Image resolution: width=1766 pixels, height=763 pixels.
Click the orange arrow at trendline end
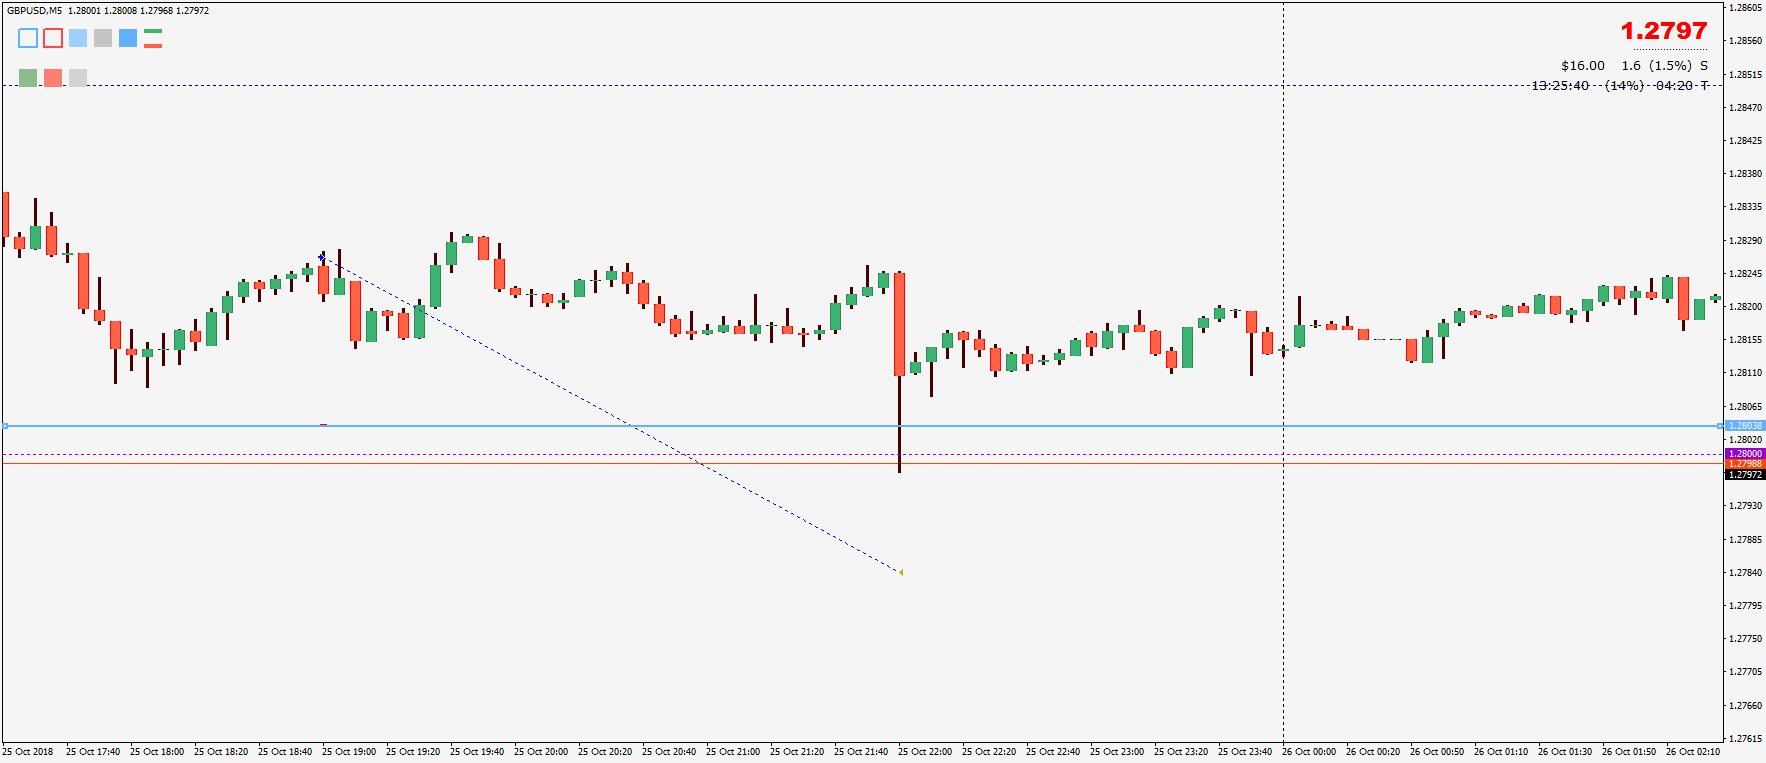pyautogui.click(x=901, y=573)
